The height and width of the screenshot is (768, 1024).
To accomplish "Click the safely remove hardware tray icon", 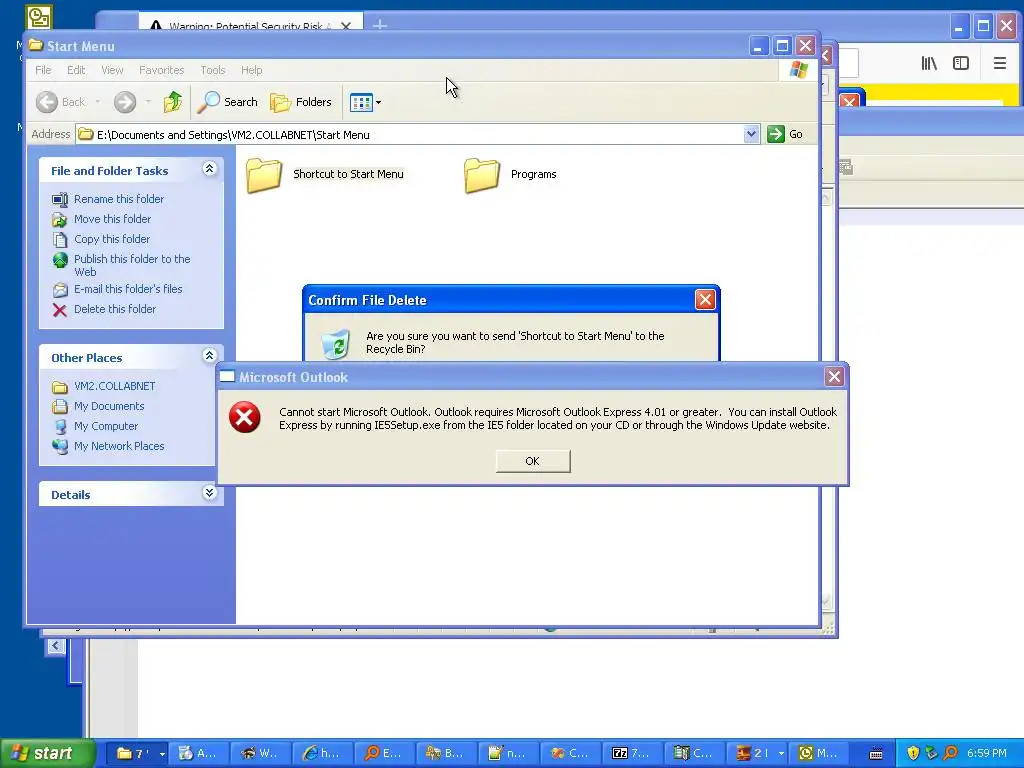I will (931, 753).
